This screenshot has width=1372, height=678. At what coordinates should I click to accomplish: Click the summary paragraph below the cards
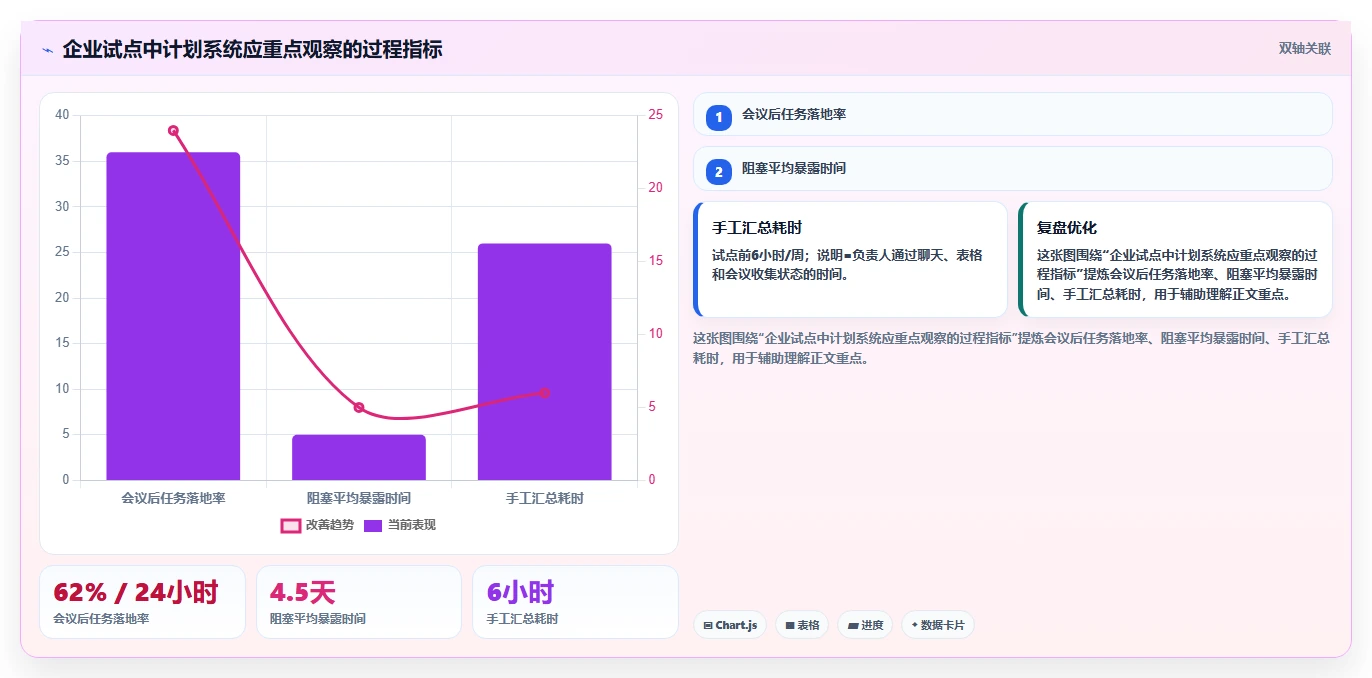tap(1012, 348)
